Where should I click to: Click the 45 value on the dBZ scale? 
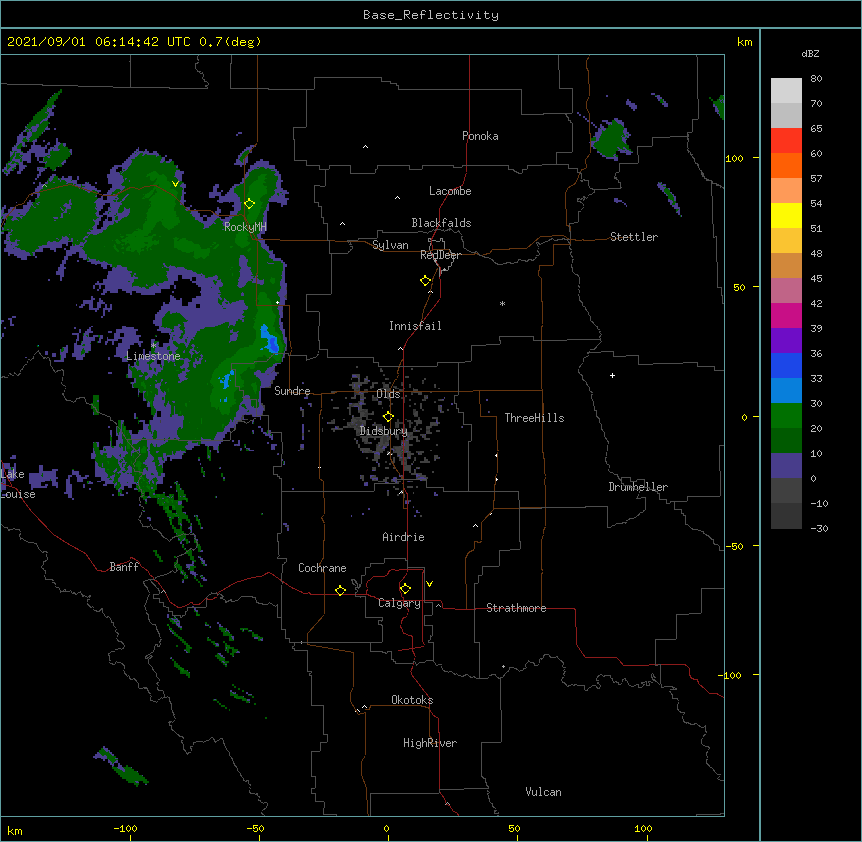pos(816,279)
